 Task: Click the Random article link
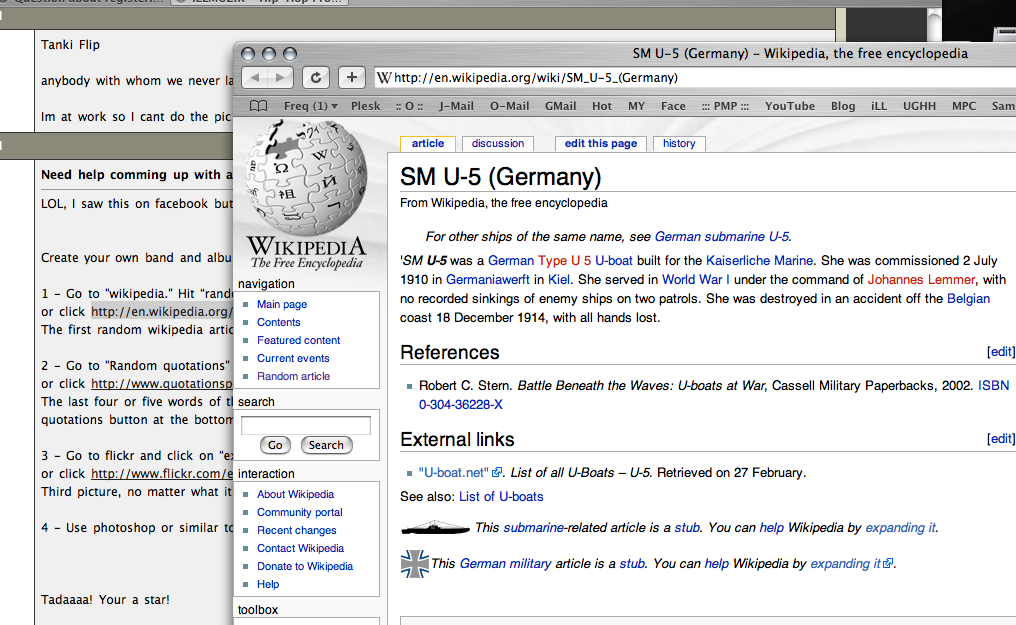pyautogui.click(x=293, y=376)
